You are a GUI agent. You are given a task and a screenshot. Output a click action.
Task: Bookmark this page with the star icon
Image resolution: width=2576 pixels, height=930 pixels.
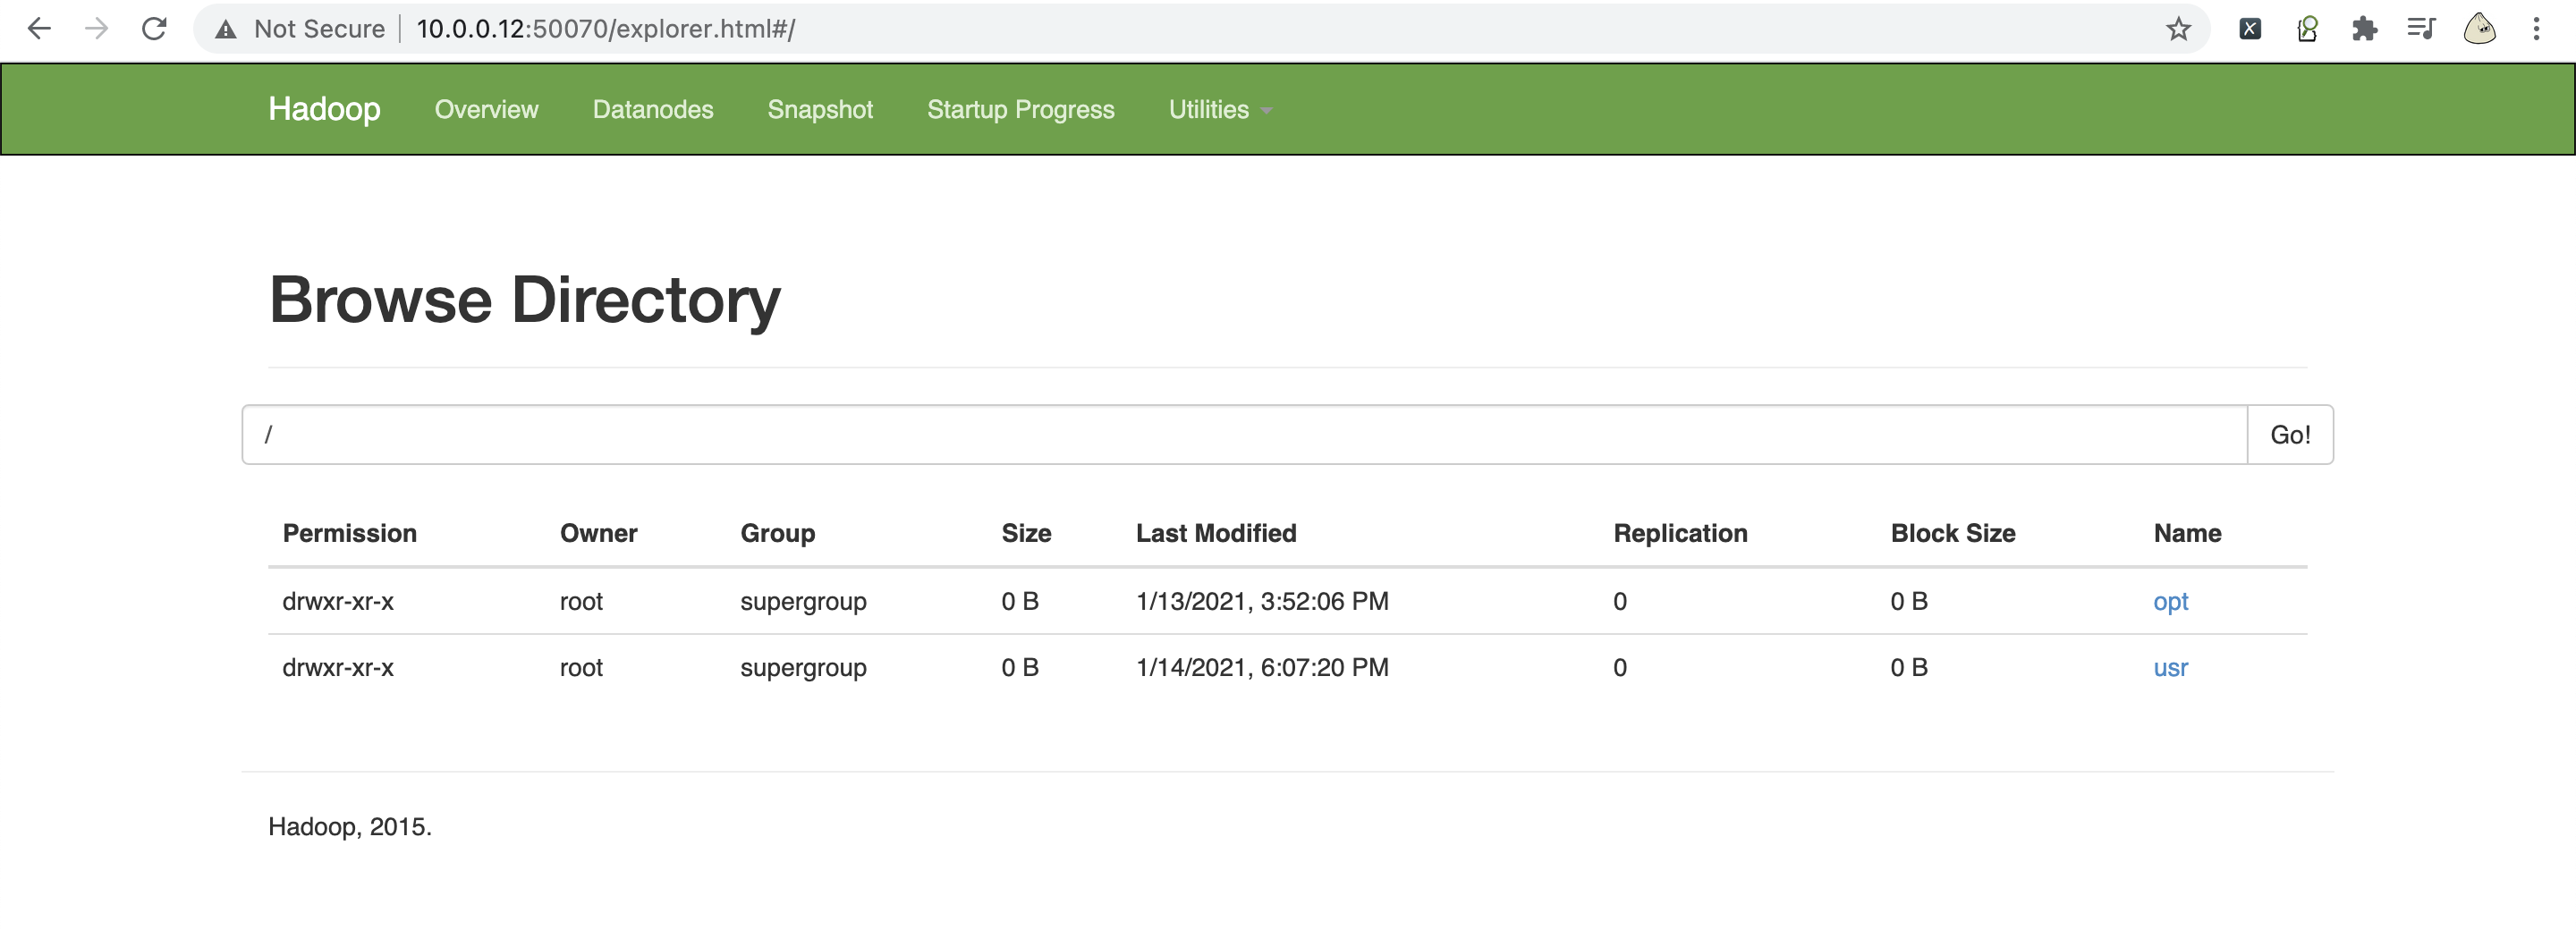pyautogui.click(x=2178, y=28)
